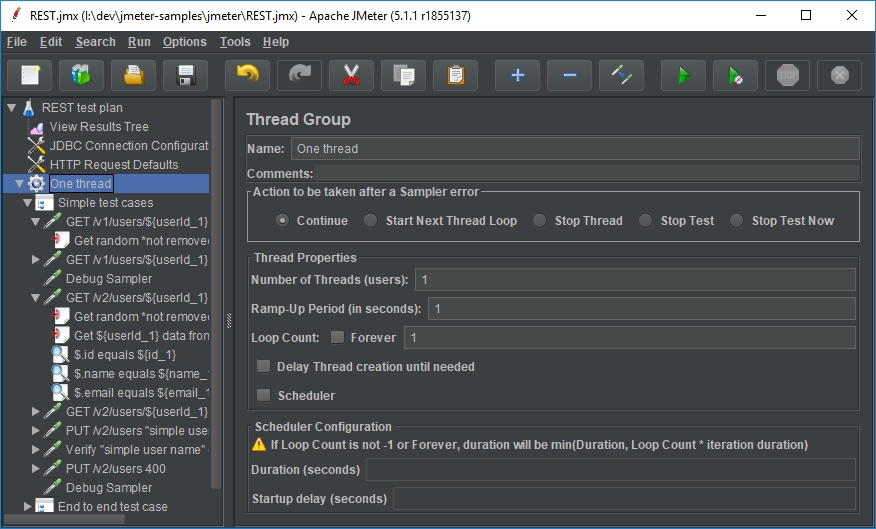
Task: Click the tree panel vertical scrollbar
Action: pos(216,294)
